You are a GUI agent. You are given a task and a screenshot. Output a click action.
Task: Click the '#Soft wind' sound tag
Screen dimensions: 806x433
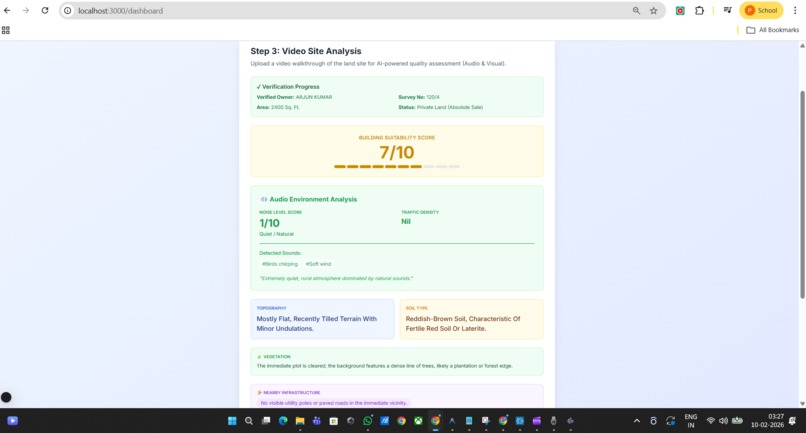click(x=318, y=264)
